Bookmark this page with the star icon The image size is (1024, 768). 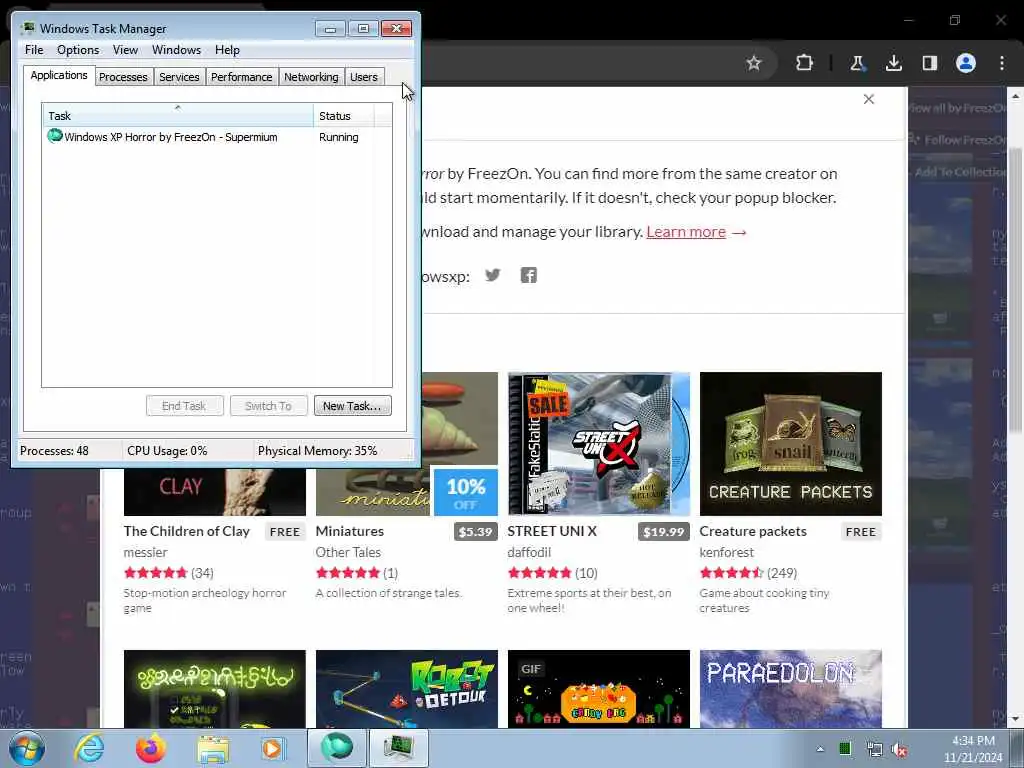(x=754, y=63)
